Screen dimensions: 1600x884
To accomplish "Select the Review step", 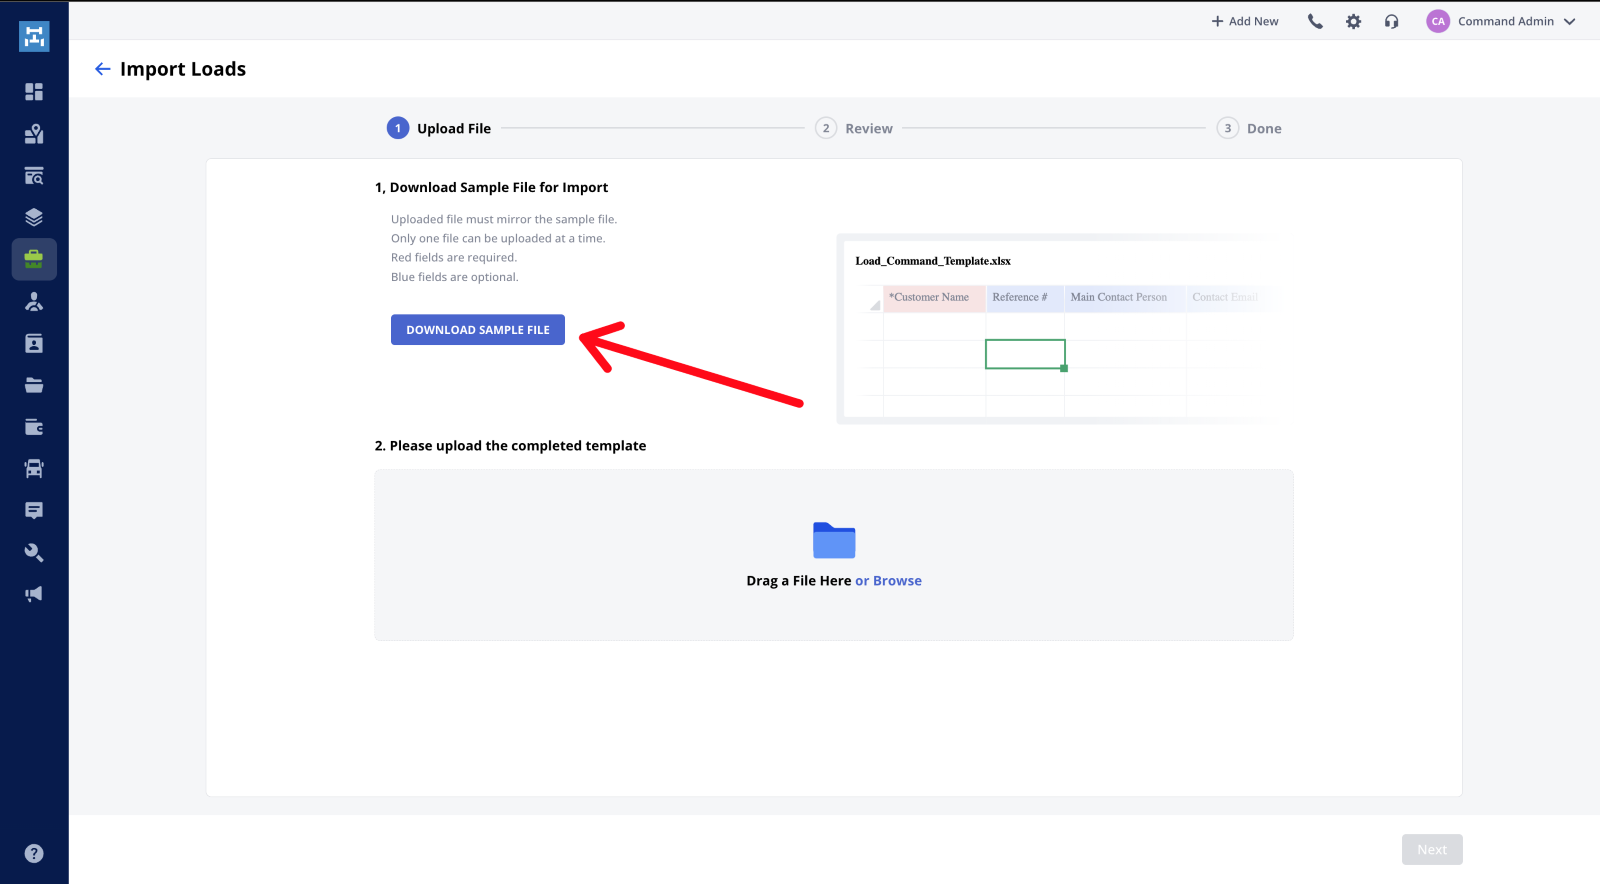I will [x=854, y=128].
